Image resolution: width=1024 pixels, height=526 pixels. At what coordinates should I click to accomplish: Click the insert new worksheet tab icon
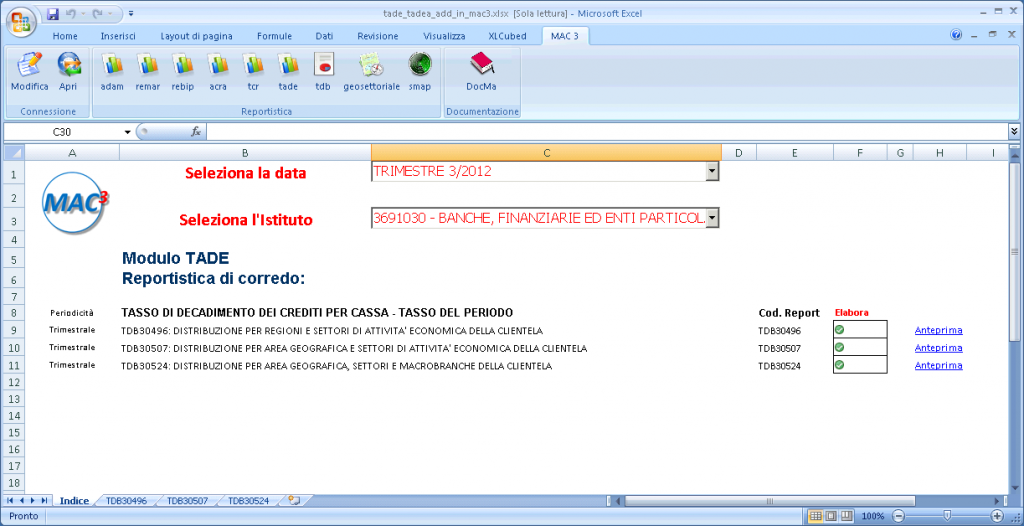click(x=294, y=501)
